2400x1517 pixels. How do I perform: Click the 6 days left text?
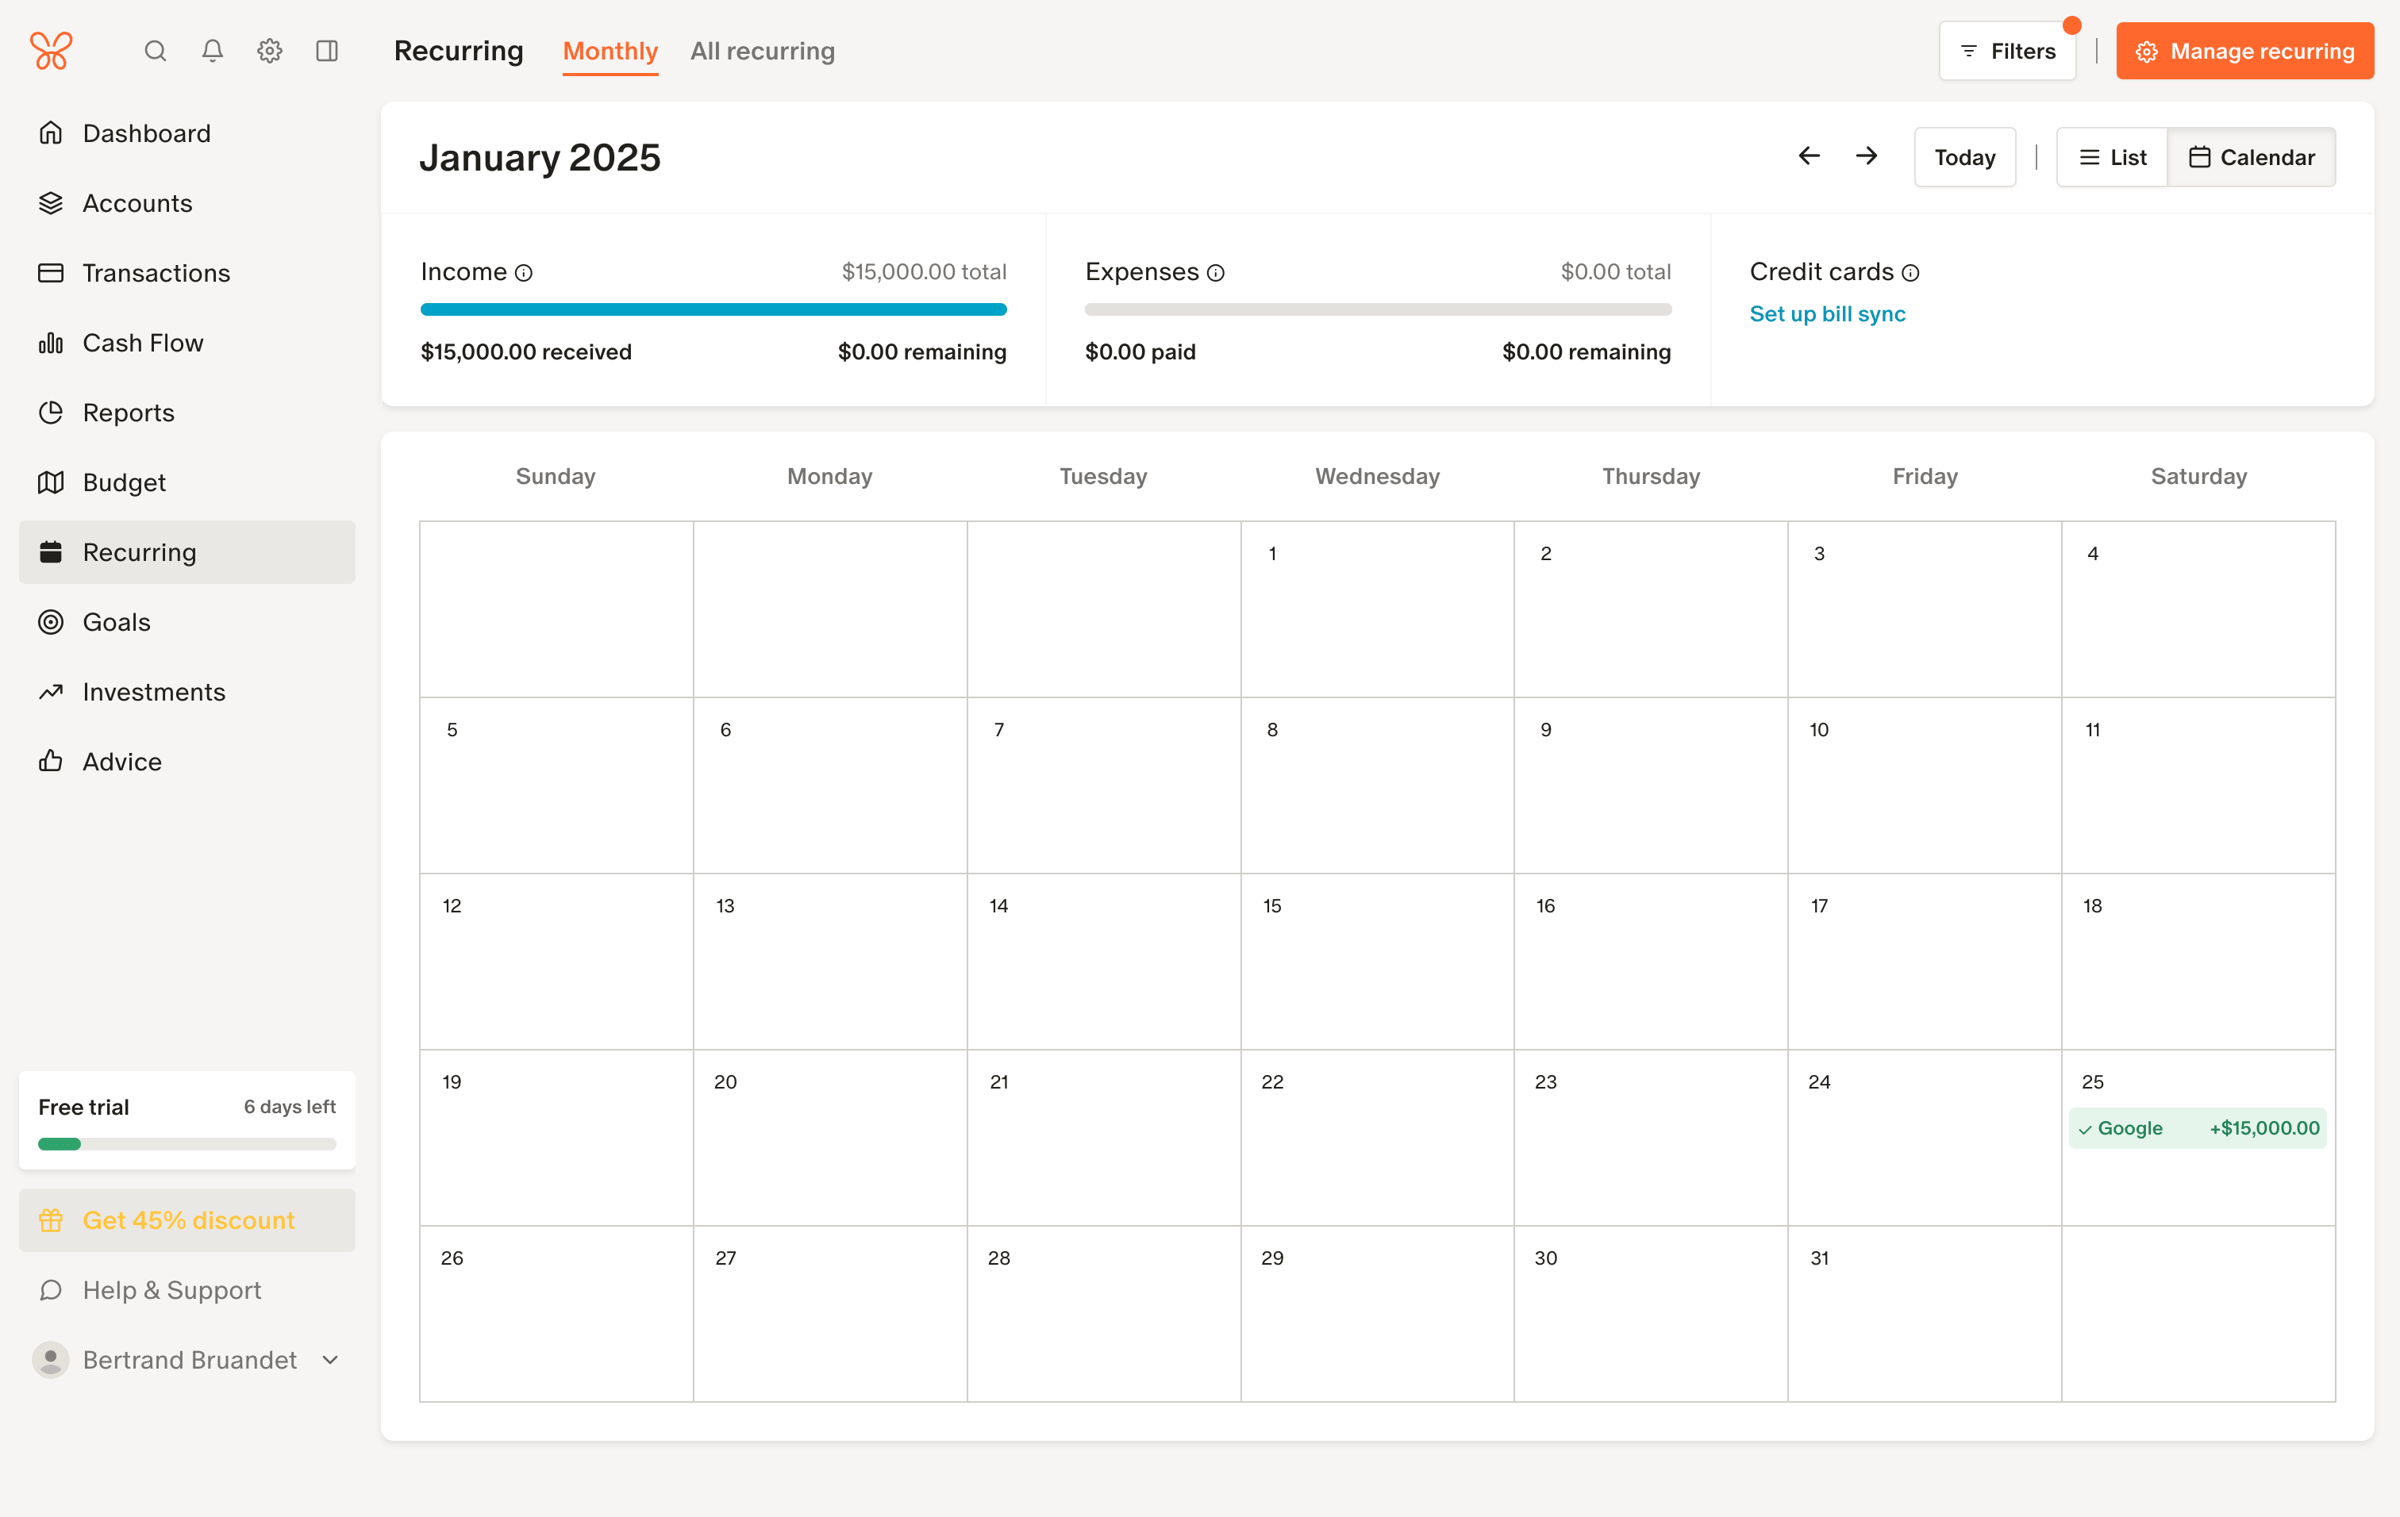pyautogui.click(x=290, y=1107)
